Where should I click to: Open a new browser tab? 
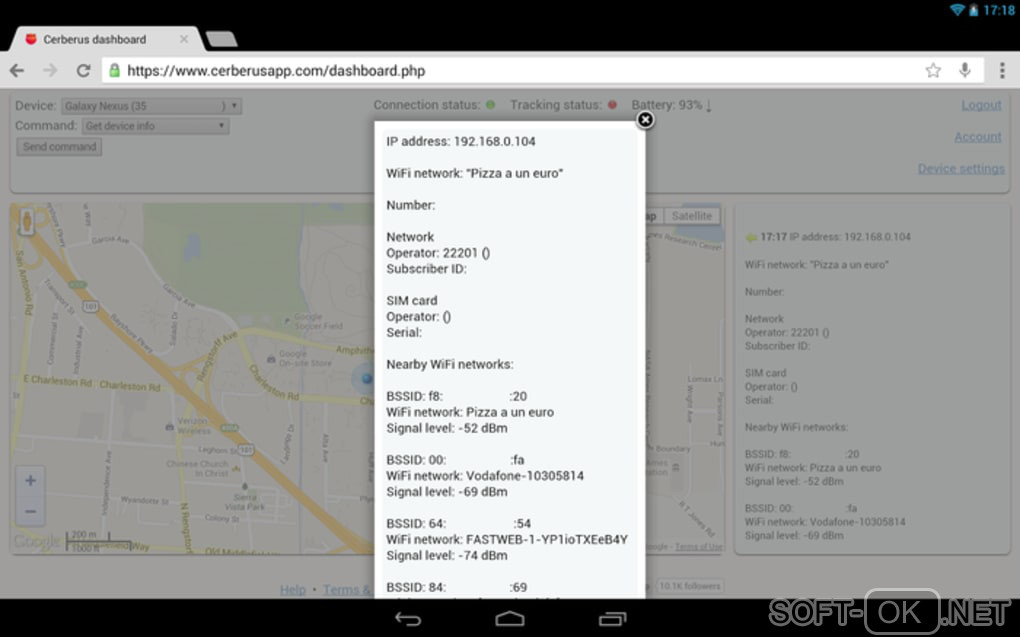[222, 40]
